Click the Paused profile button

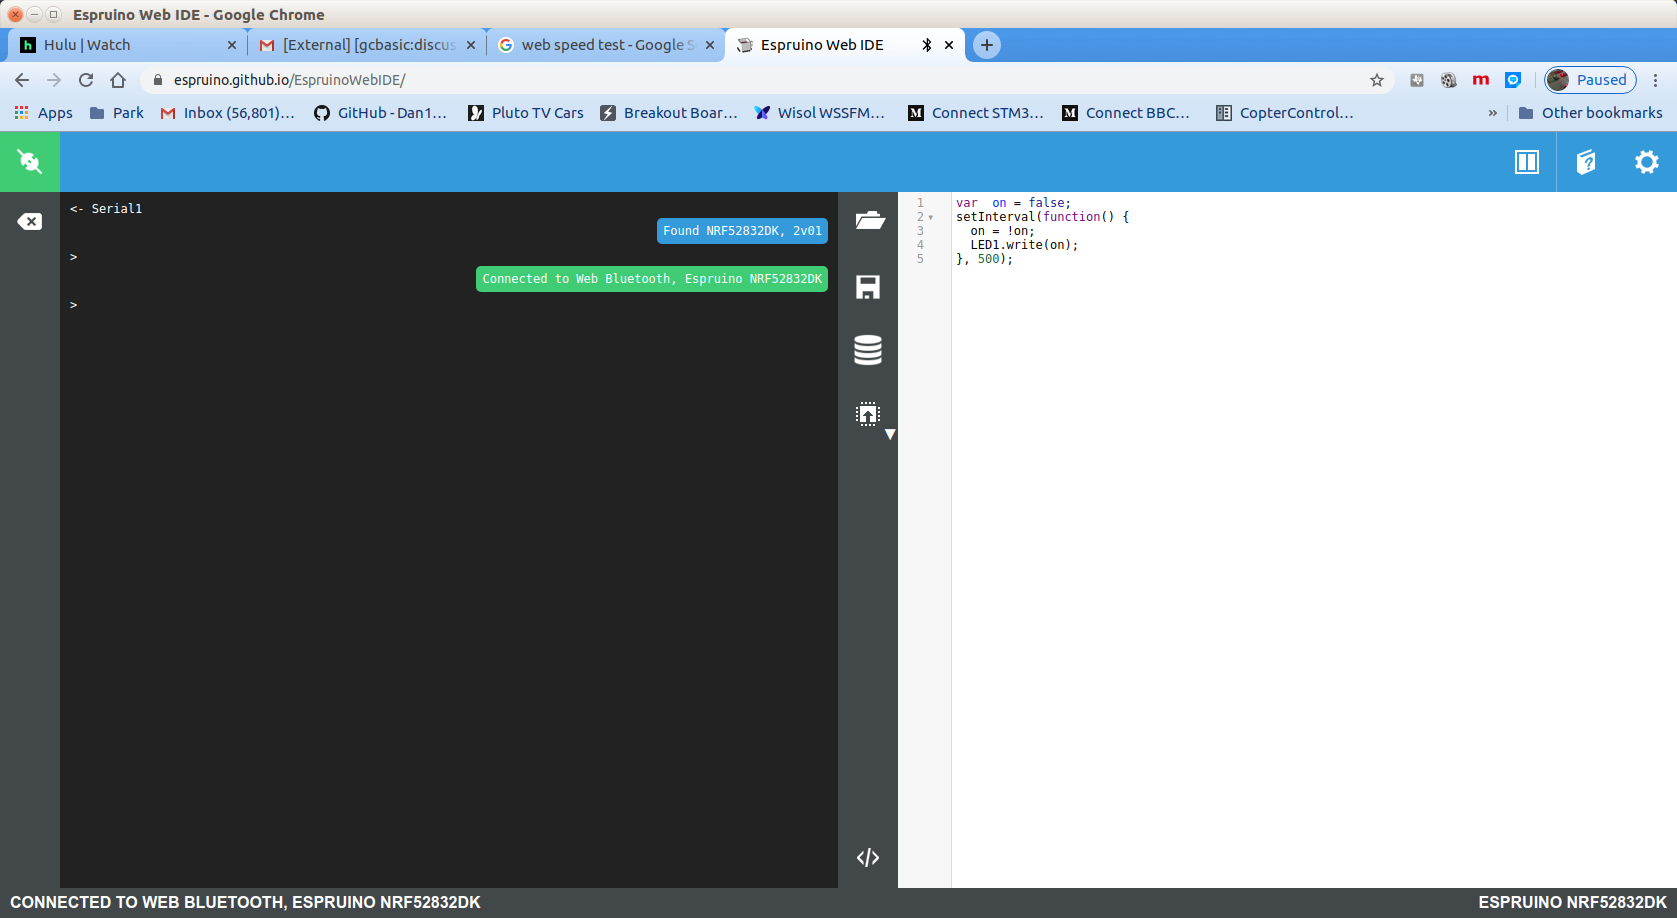(x=1590, y=80)
